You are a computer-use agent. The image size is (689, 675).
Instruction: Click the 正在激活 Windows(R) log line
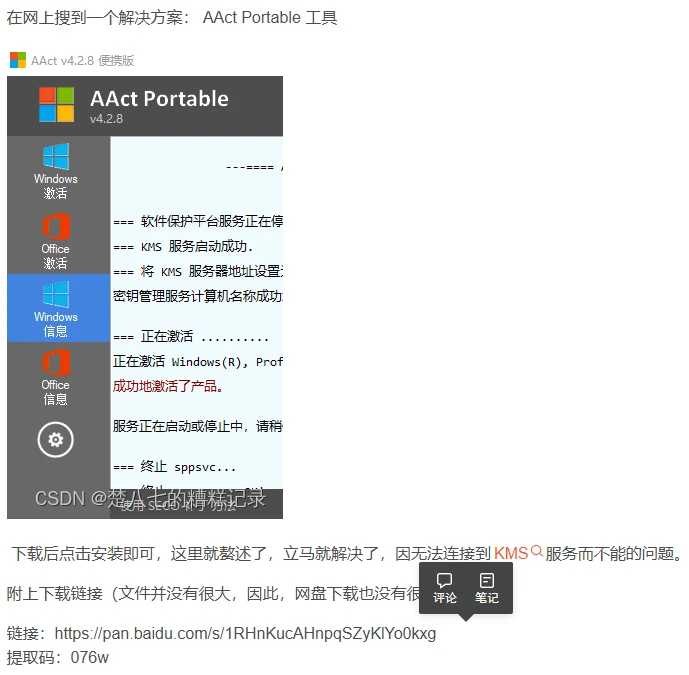tap(198, 362)
